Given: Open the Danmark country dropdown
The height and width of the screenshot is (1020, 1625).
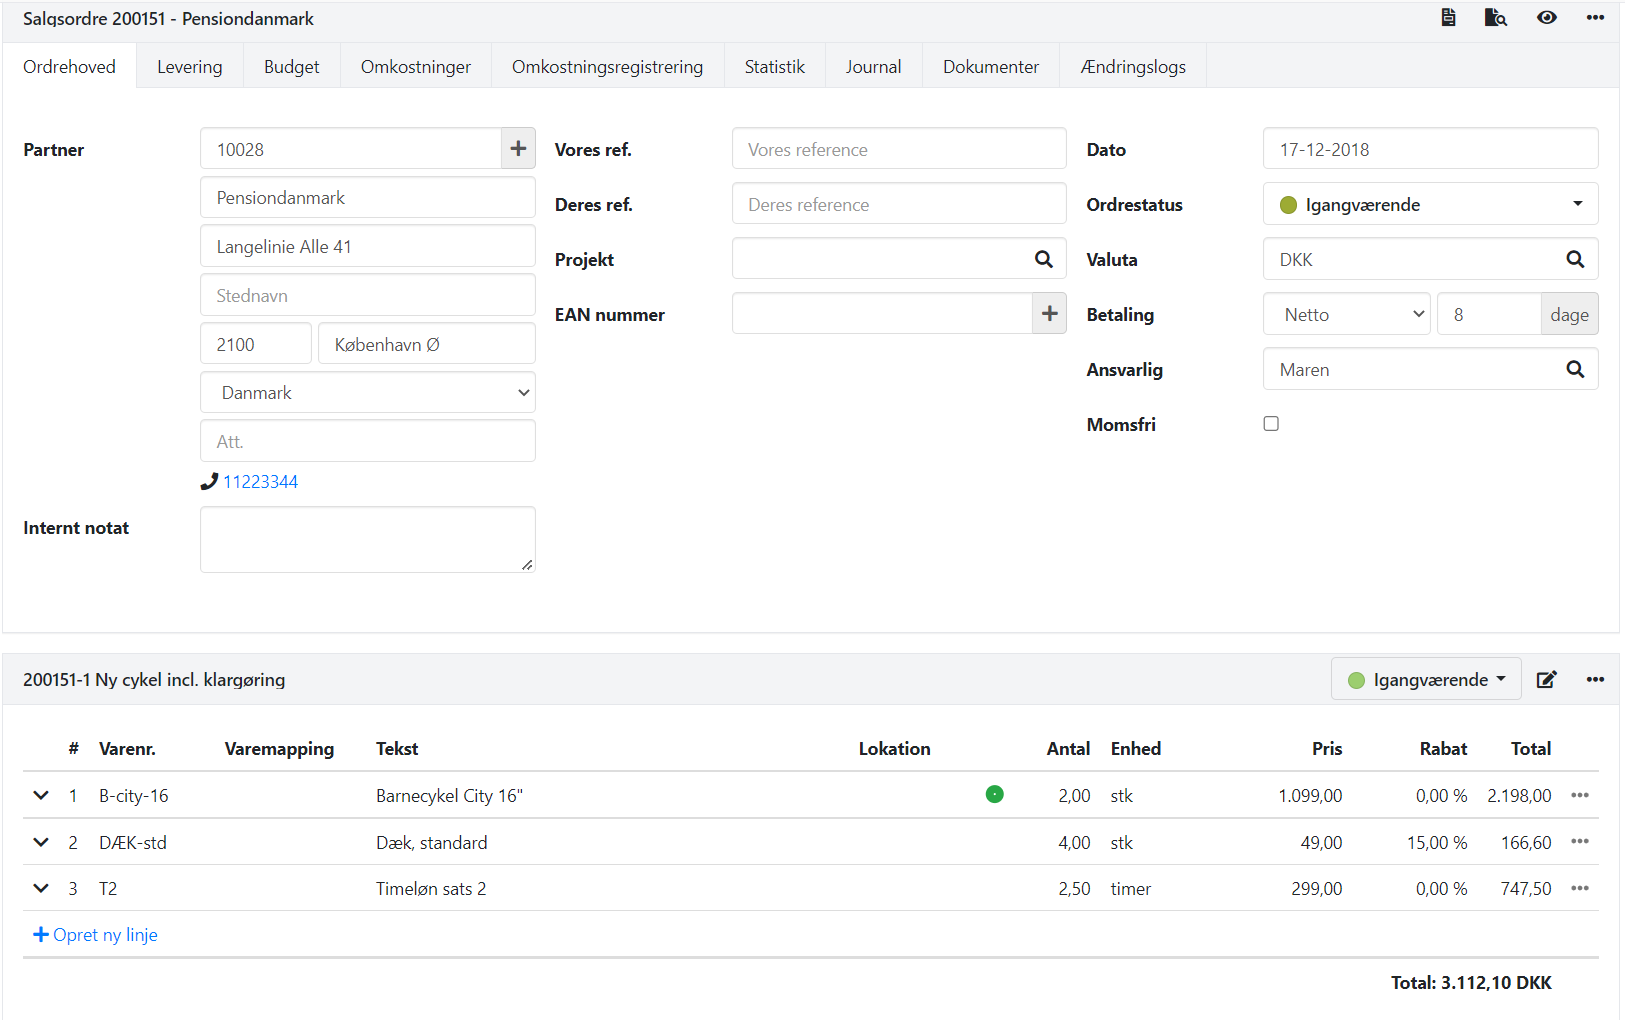Looking at the screenshot, I should click(368, 393).
